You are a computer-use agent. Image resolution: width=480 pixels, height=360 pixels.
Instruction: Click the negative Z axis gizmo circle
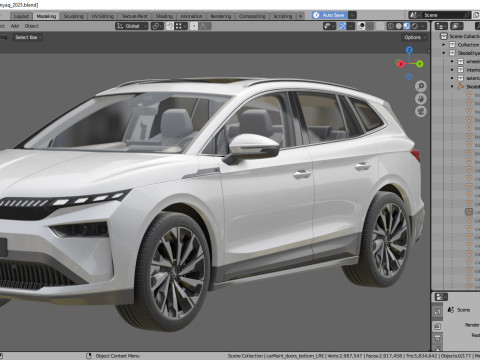(409, 77)
